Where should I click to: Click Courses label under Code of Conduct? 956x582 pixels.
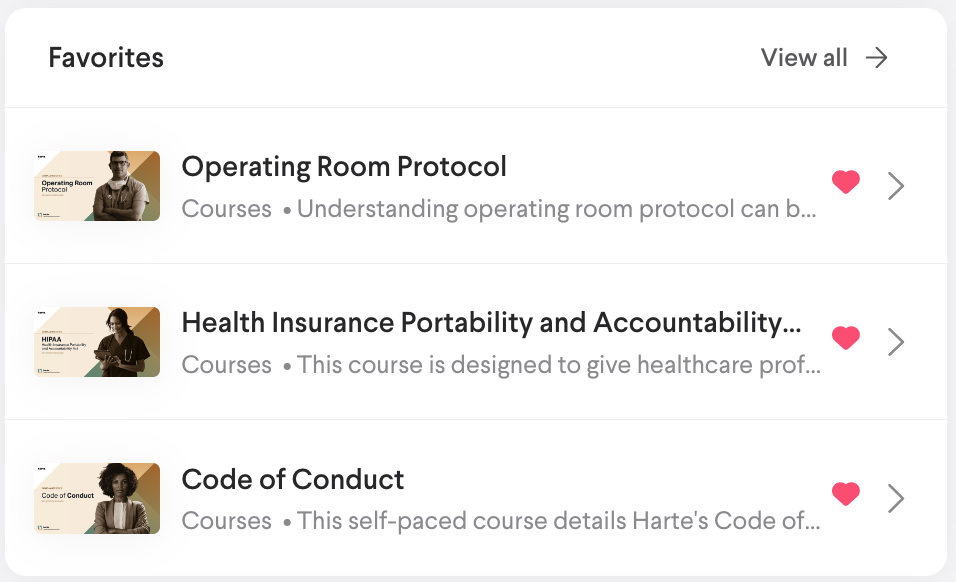pos(227,521)
